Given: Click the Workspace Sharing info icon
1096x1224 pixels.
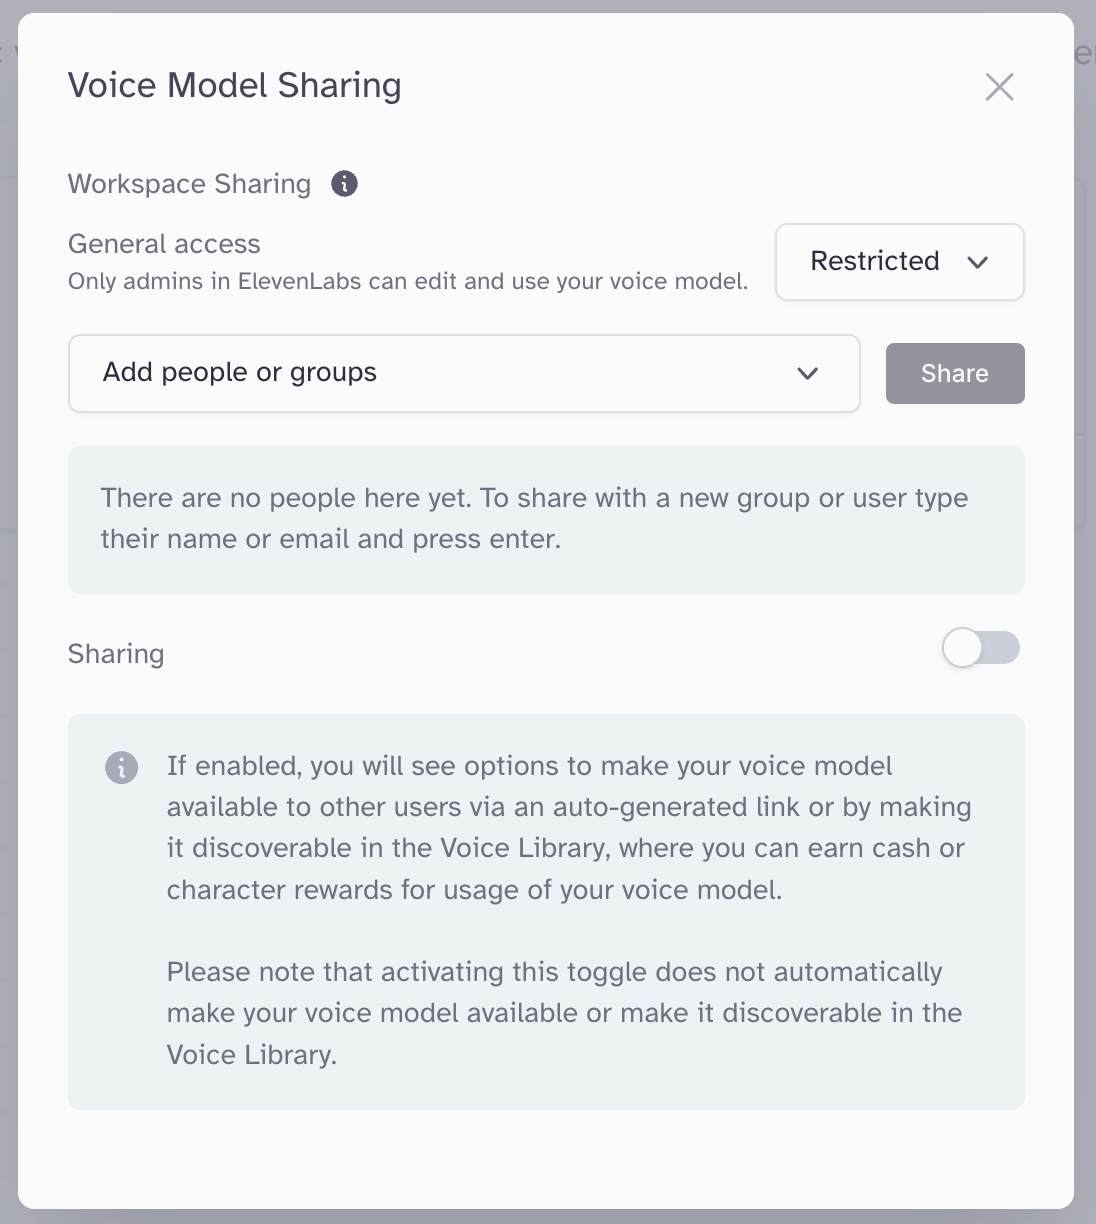Looking at the screenshot, I should [x=344, y=184].
